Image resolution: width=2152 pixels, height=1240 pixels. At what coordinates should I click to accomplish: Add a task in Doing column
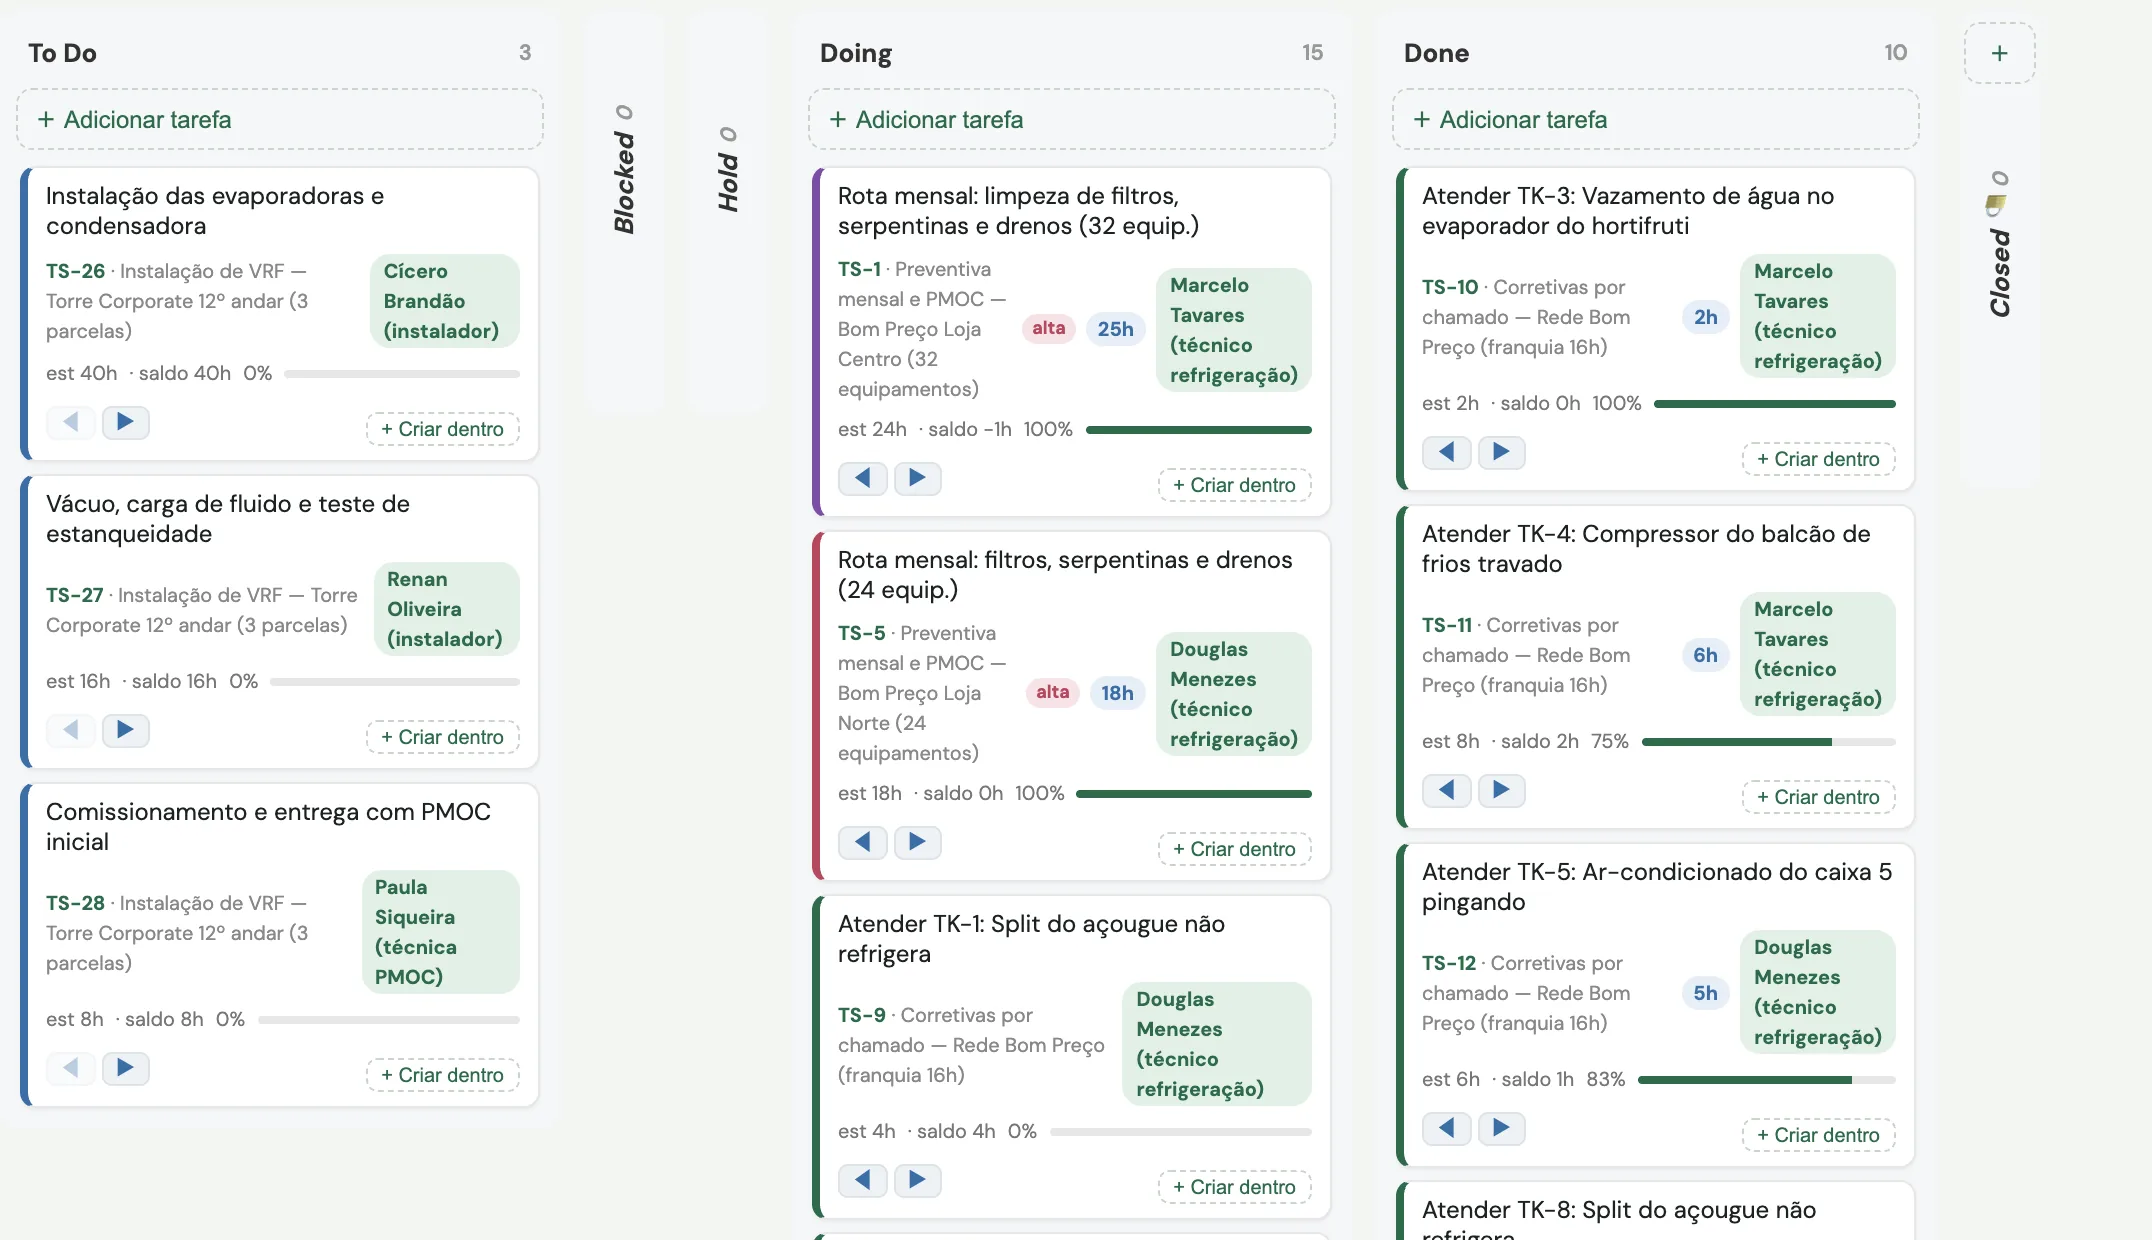click(1072, 119)
